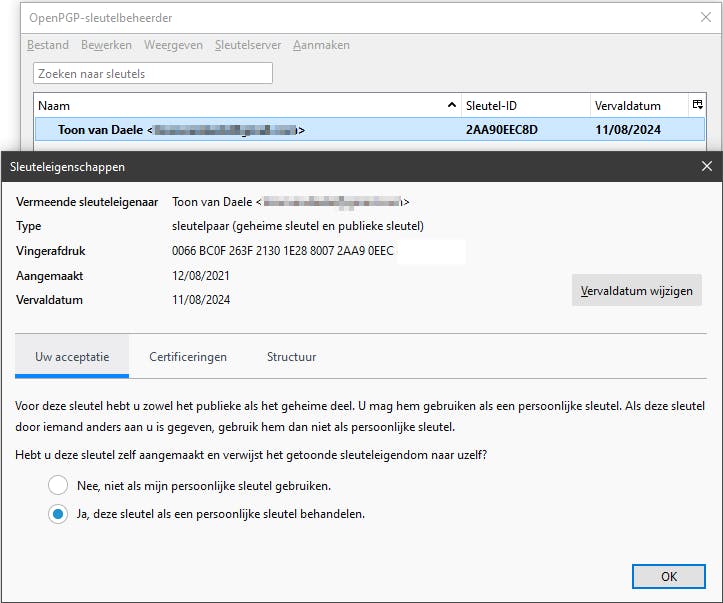The width and height of the screenshot is (723, 603).
Task: Open the Bestand menu
Action: [x=48, y=45]
